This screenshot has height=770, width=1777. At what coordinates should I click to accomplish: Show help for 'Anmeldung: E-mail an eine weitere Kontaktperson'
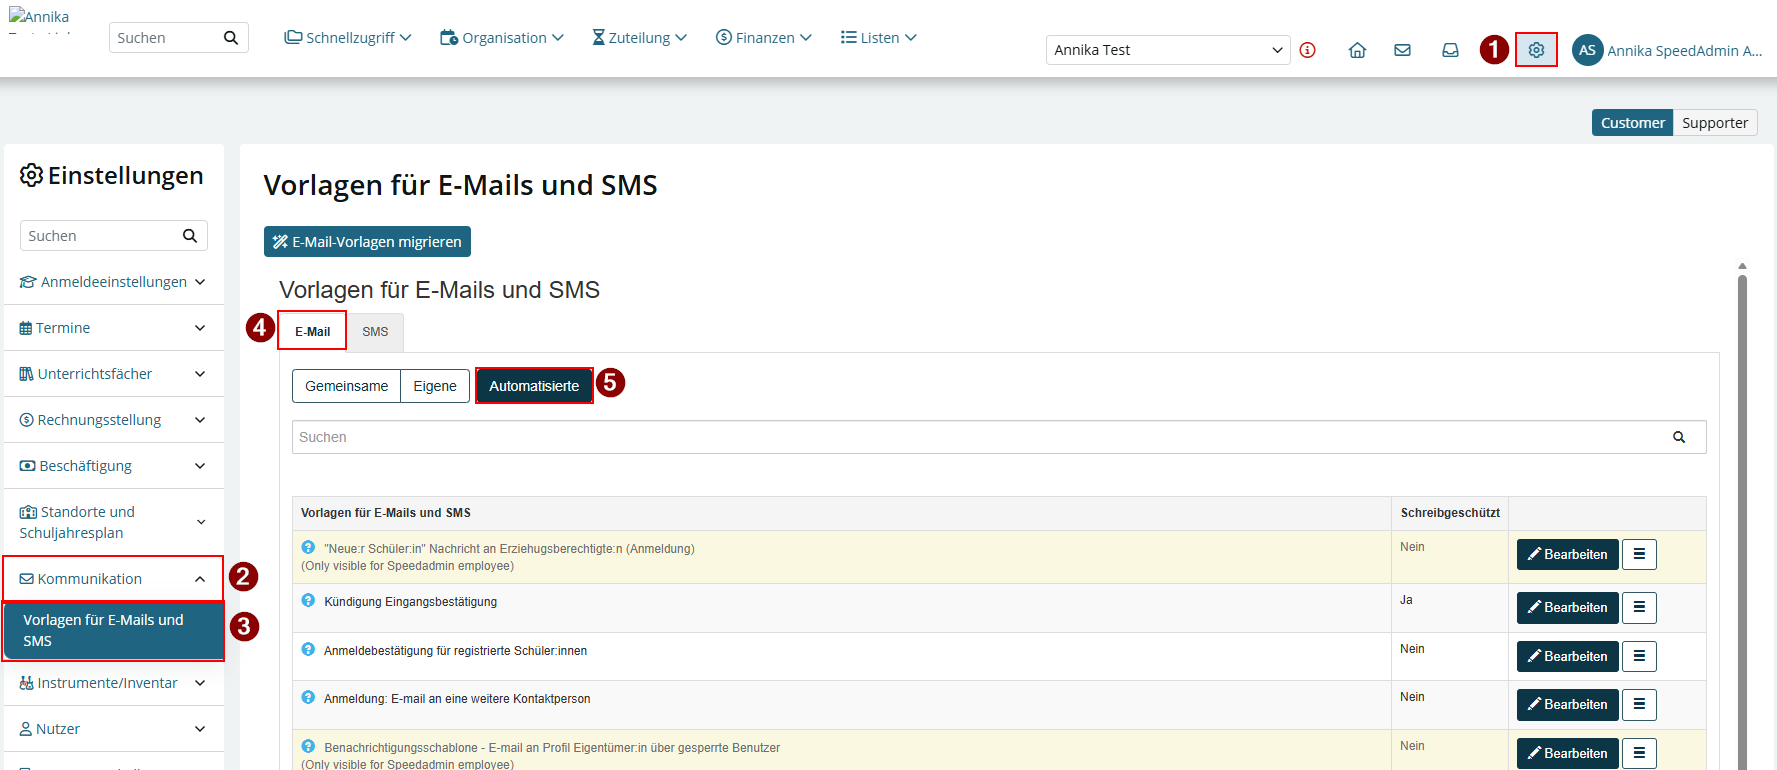coord(308,697)
